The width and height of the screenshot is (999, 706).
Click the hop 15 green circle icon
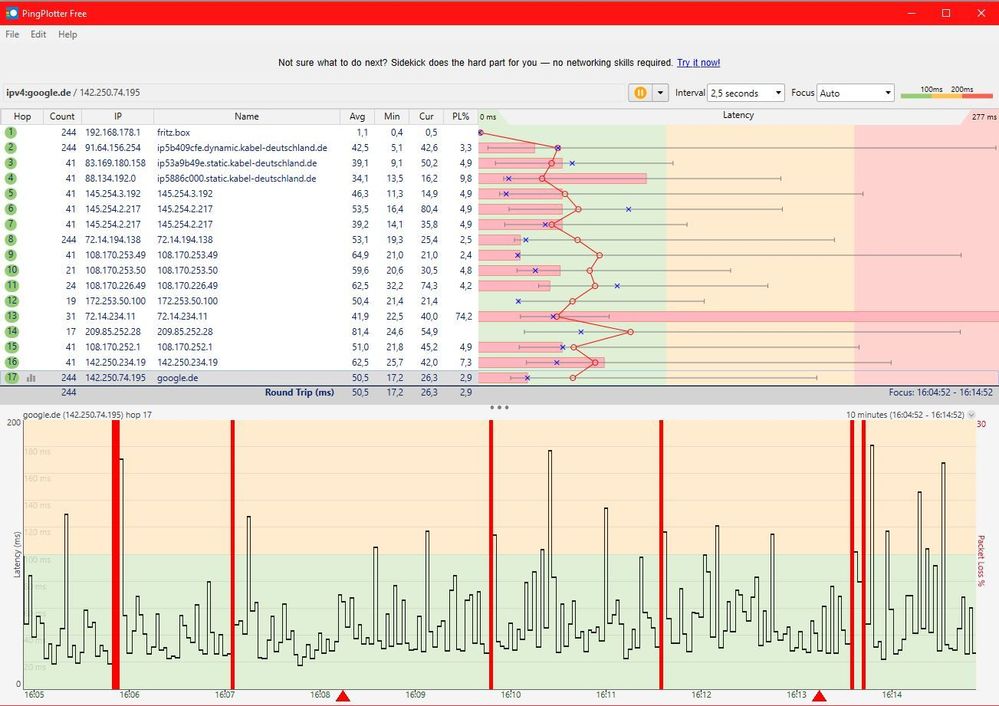[x=11, y=347]
